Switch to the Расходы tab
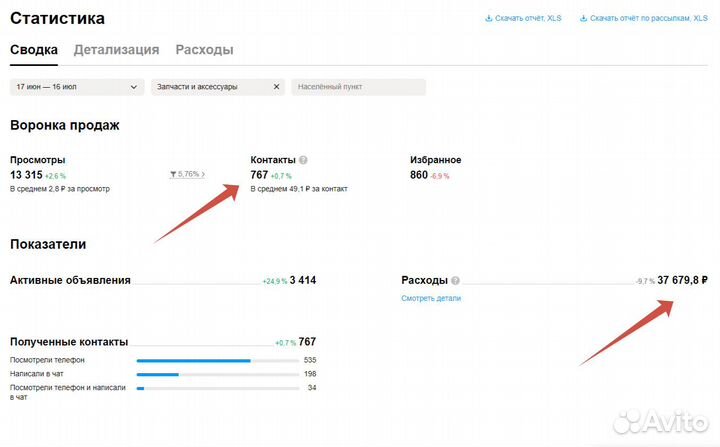720x447 pixels. pos(204,50)
